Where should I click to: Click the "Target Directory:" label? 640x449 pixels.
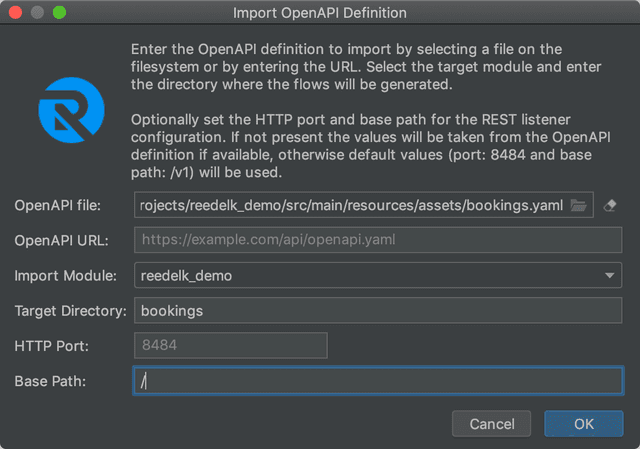[x=70, y=310]
